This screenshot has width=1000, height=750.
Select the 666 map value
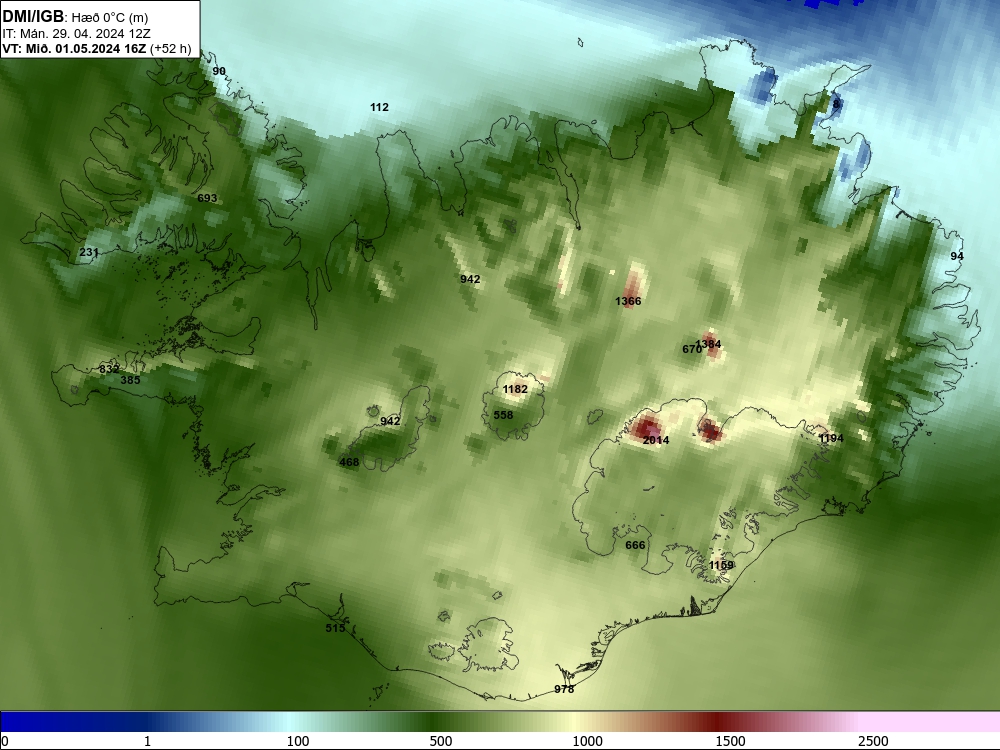coord(635,545)
